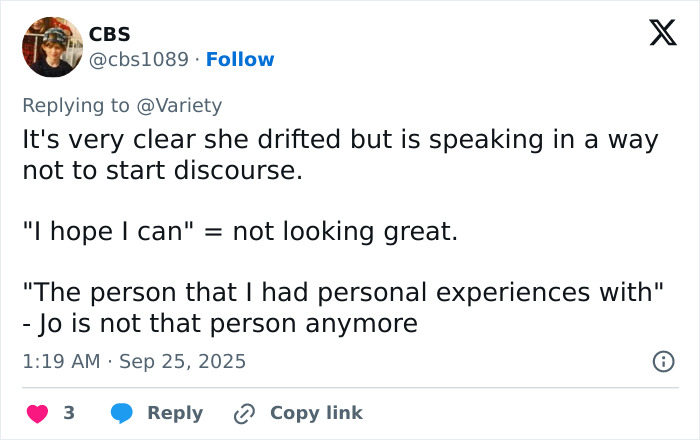The image size is (700, 440).
Task: Click the 1:19 AM timestamp
Action: coord(60,361)
